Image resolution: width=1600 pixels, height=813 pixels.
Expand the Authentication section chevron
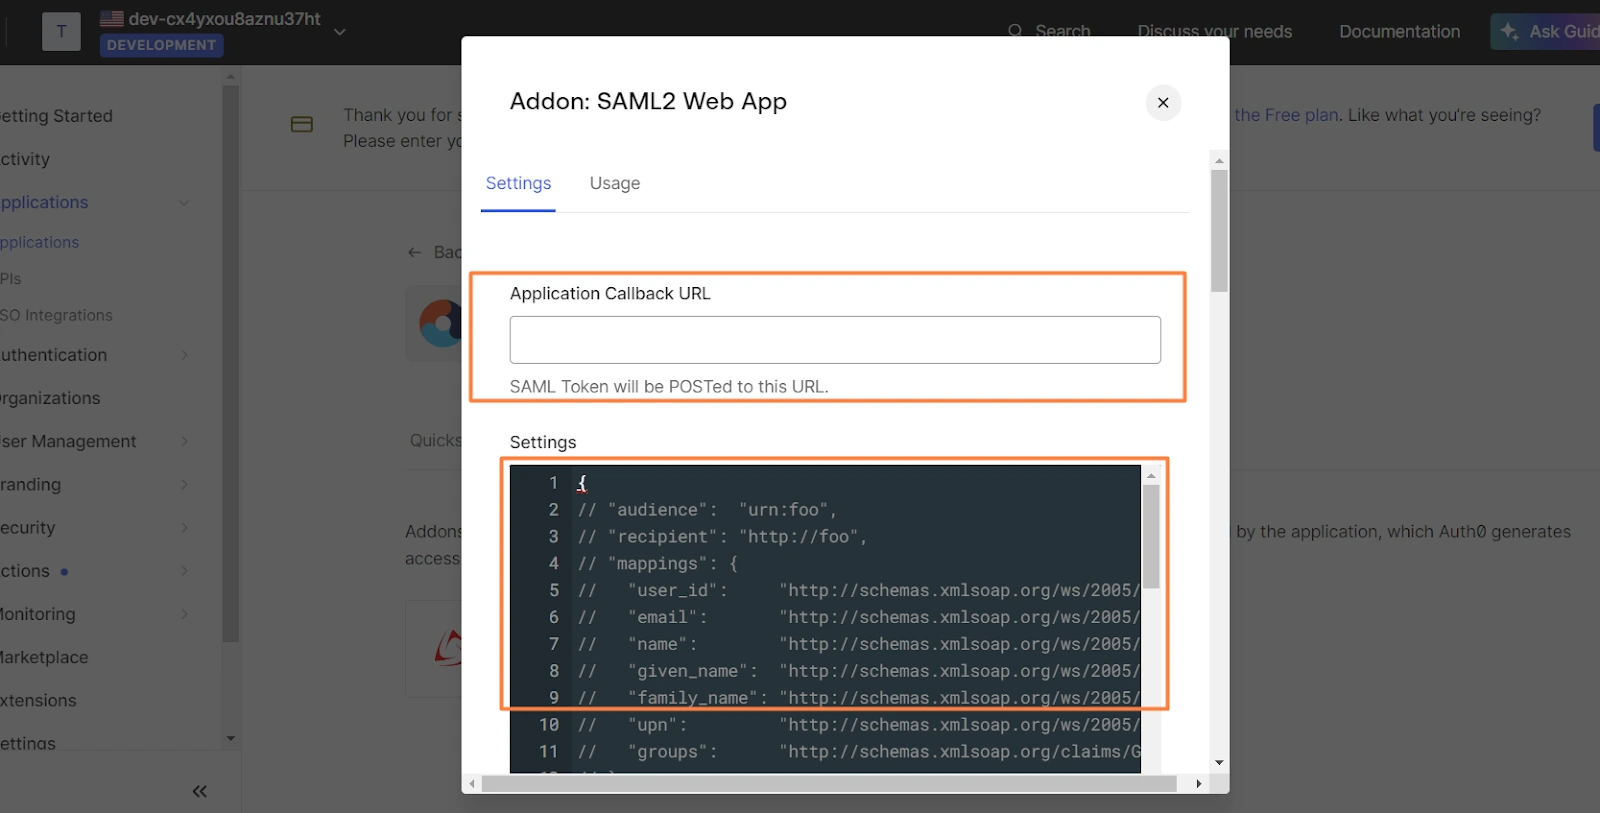tap(184, 355)
